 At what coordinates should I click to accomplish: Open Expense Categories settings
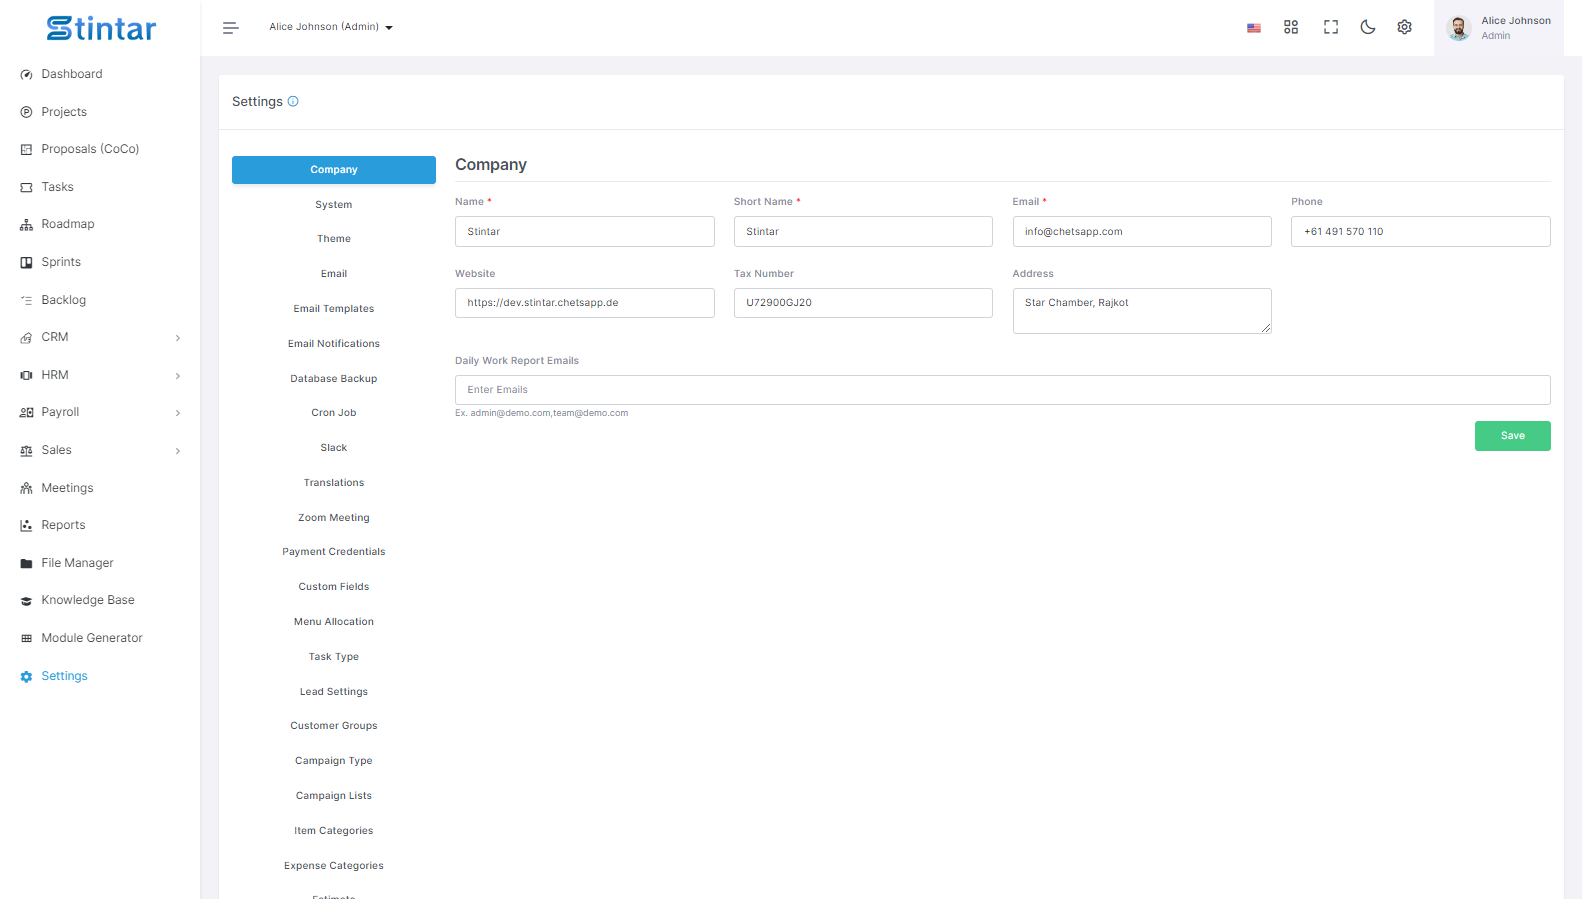tap(334, 866)
